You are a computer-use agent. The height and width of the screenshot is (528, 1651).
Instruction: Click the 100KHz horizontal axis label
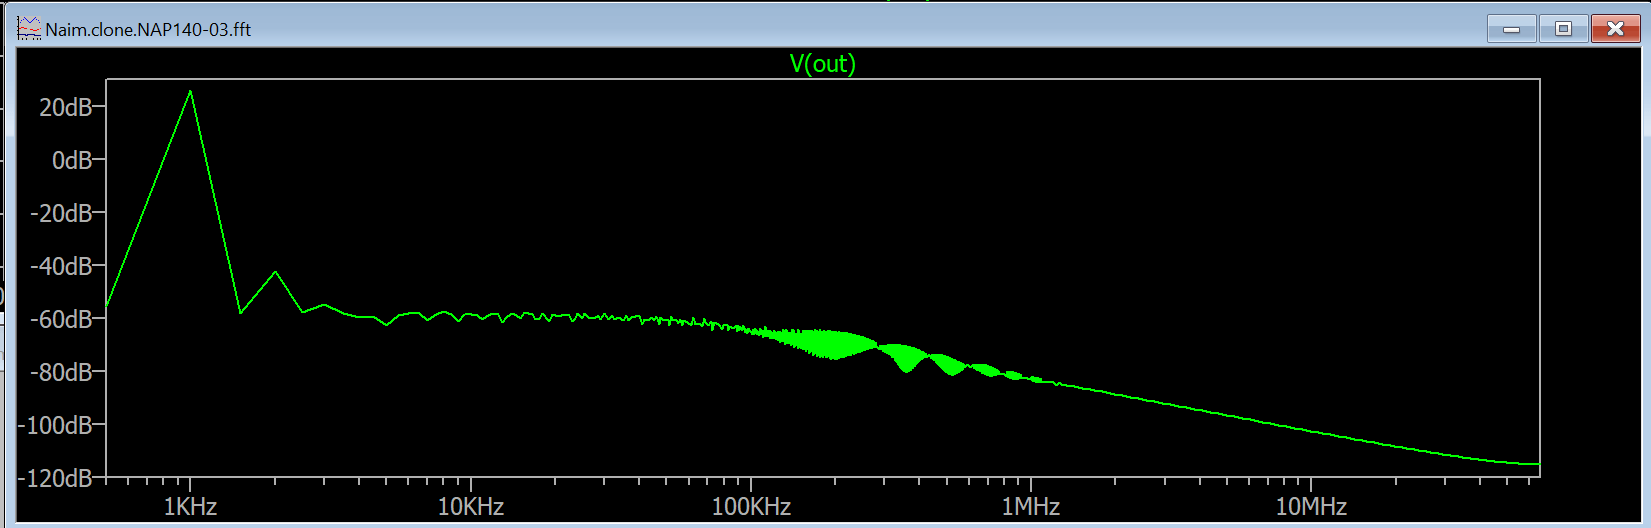click(x=751, y=506)
